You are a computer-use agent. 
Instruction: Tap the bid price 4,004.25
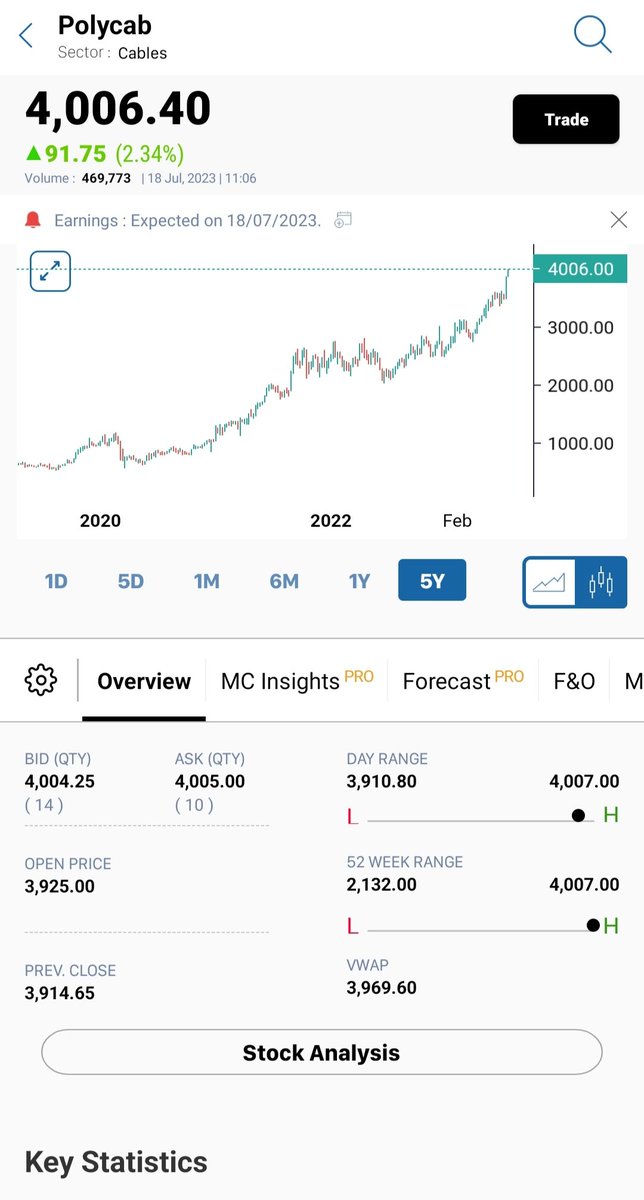60,782
